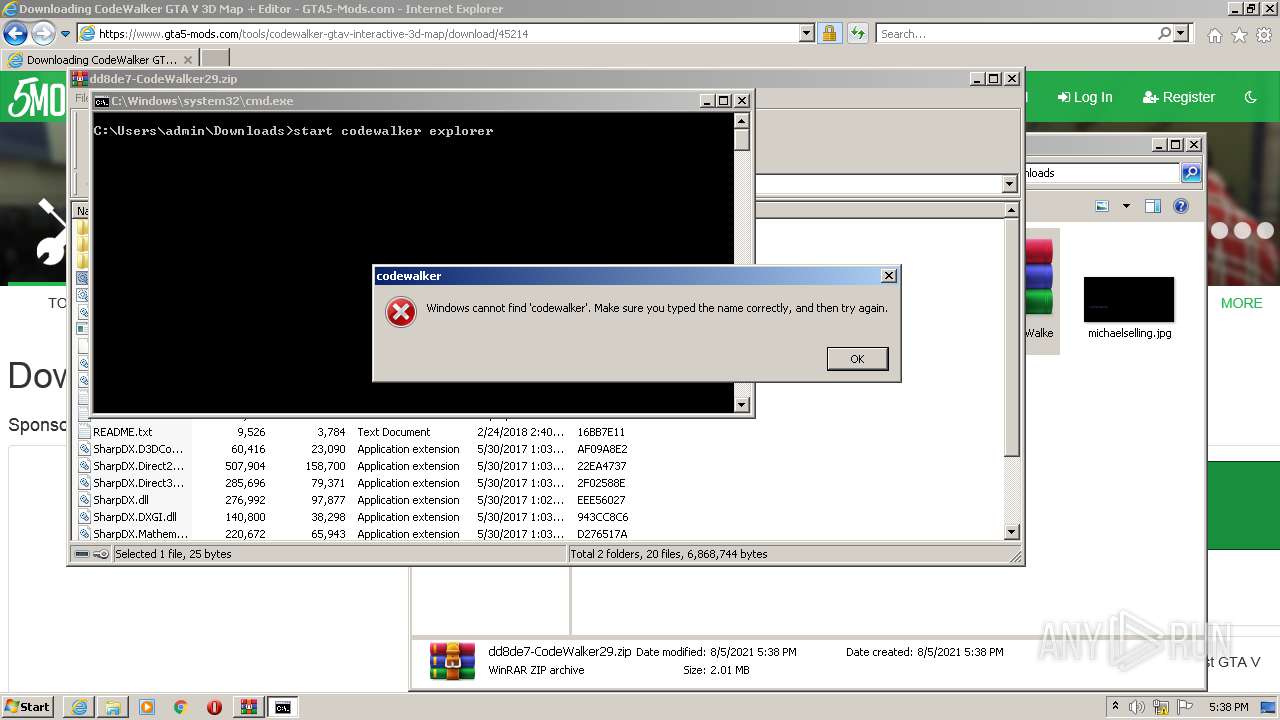Click the Internet Explorer Search box
The width and height of the screenshot is (1280, 720).
[1015, 33]
